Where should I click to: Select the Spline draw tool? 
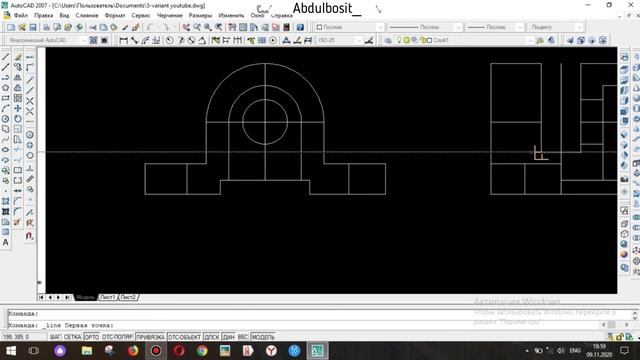click(x=6, y=140)
